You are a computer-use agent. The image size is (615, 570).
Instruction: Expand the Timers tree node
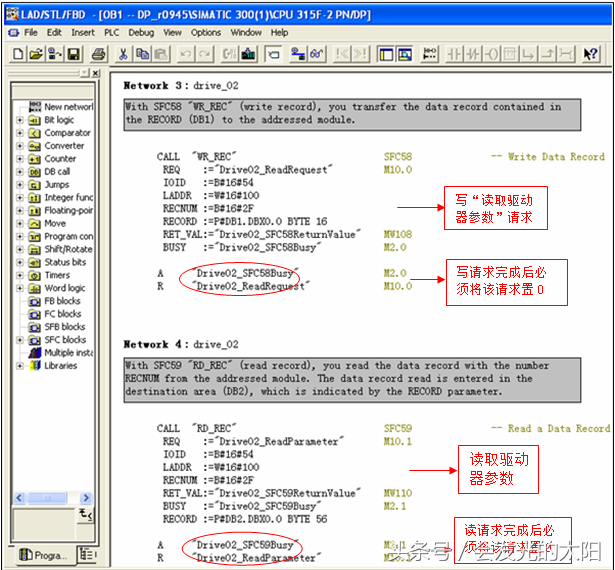click(x=20, y=275)
